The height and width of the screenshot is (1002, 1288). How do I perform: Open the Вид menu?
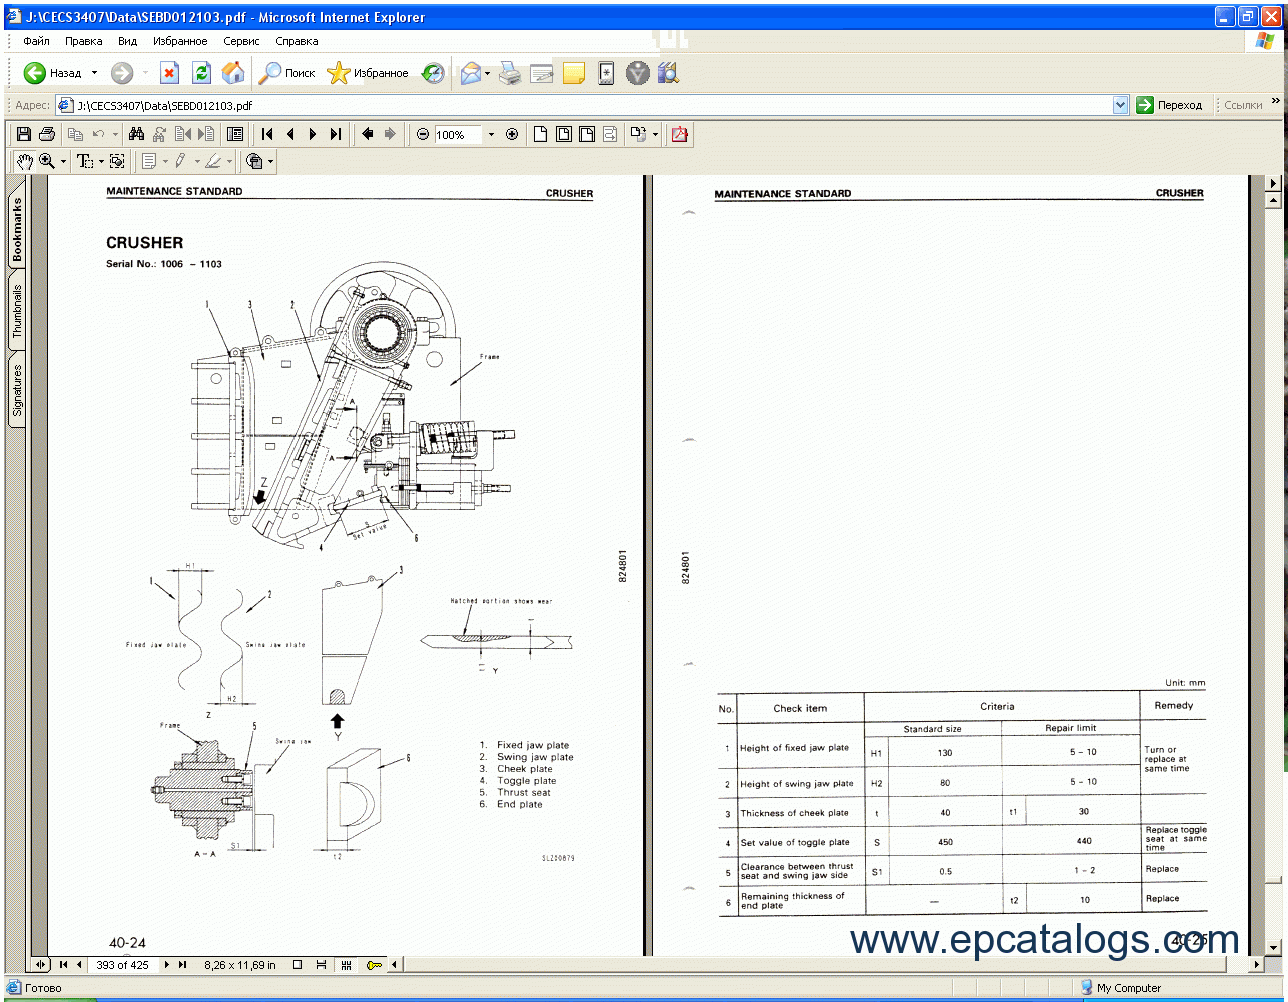coord(127,41)
